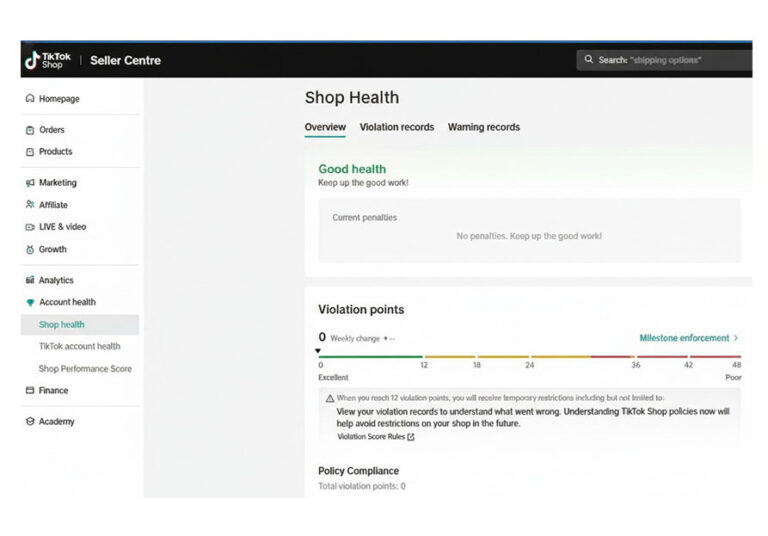Click the Analytics bar chart icon
The image size is (768, 536).
click(x=30, y=281)
